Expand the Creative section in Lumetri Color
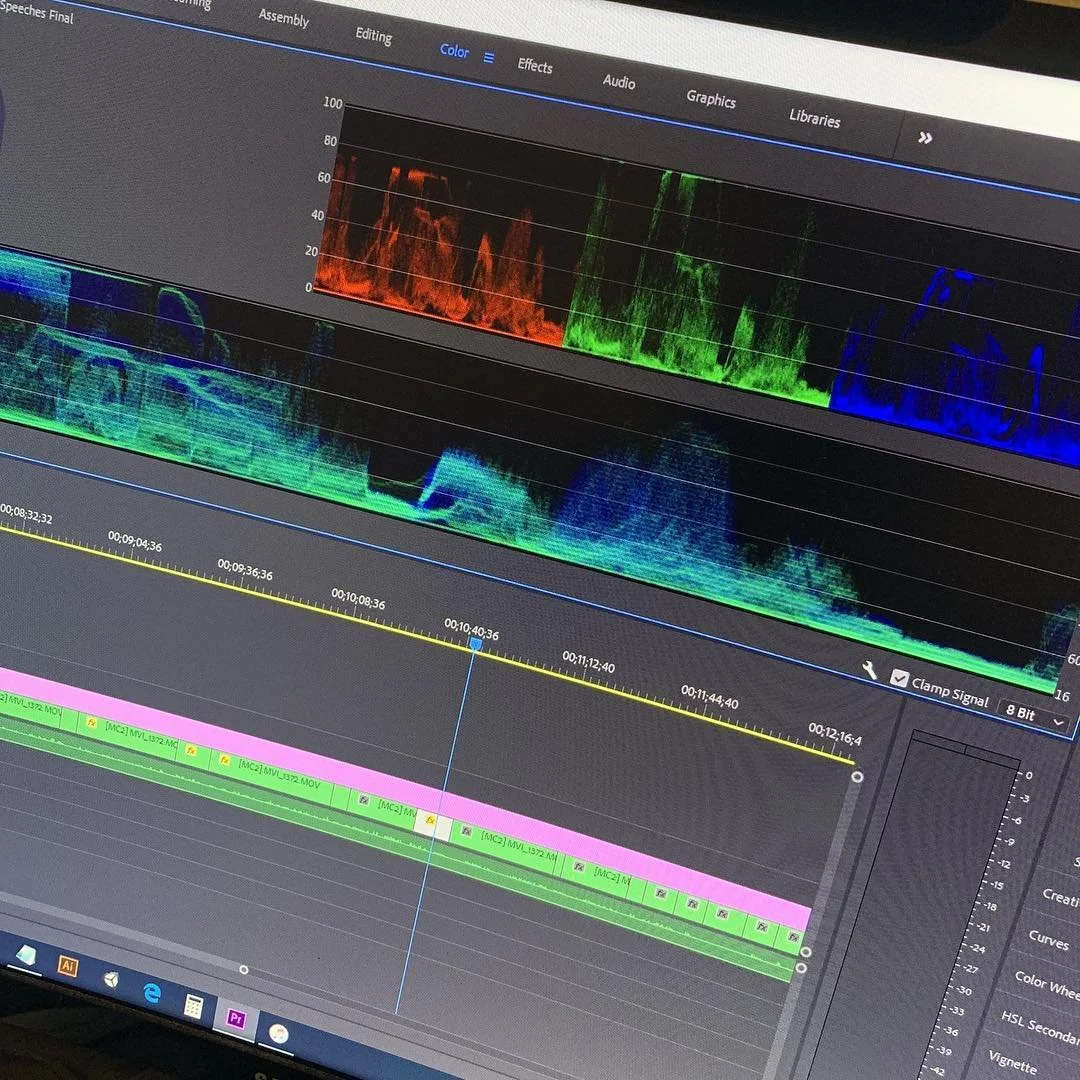 1061,896
